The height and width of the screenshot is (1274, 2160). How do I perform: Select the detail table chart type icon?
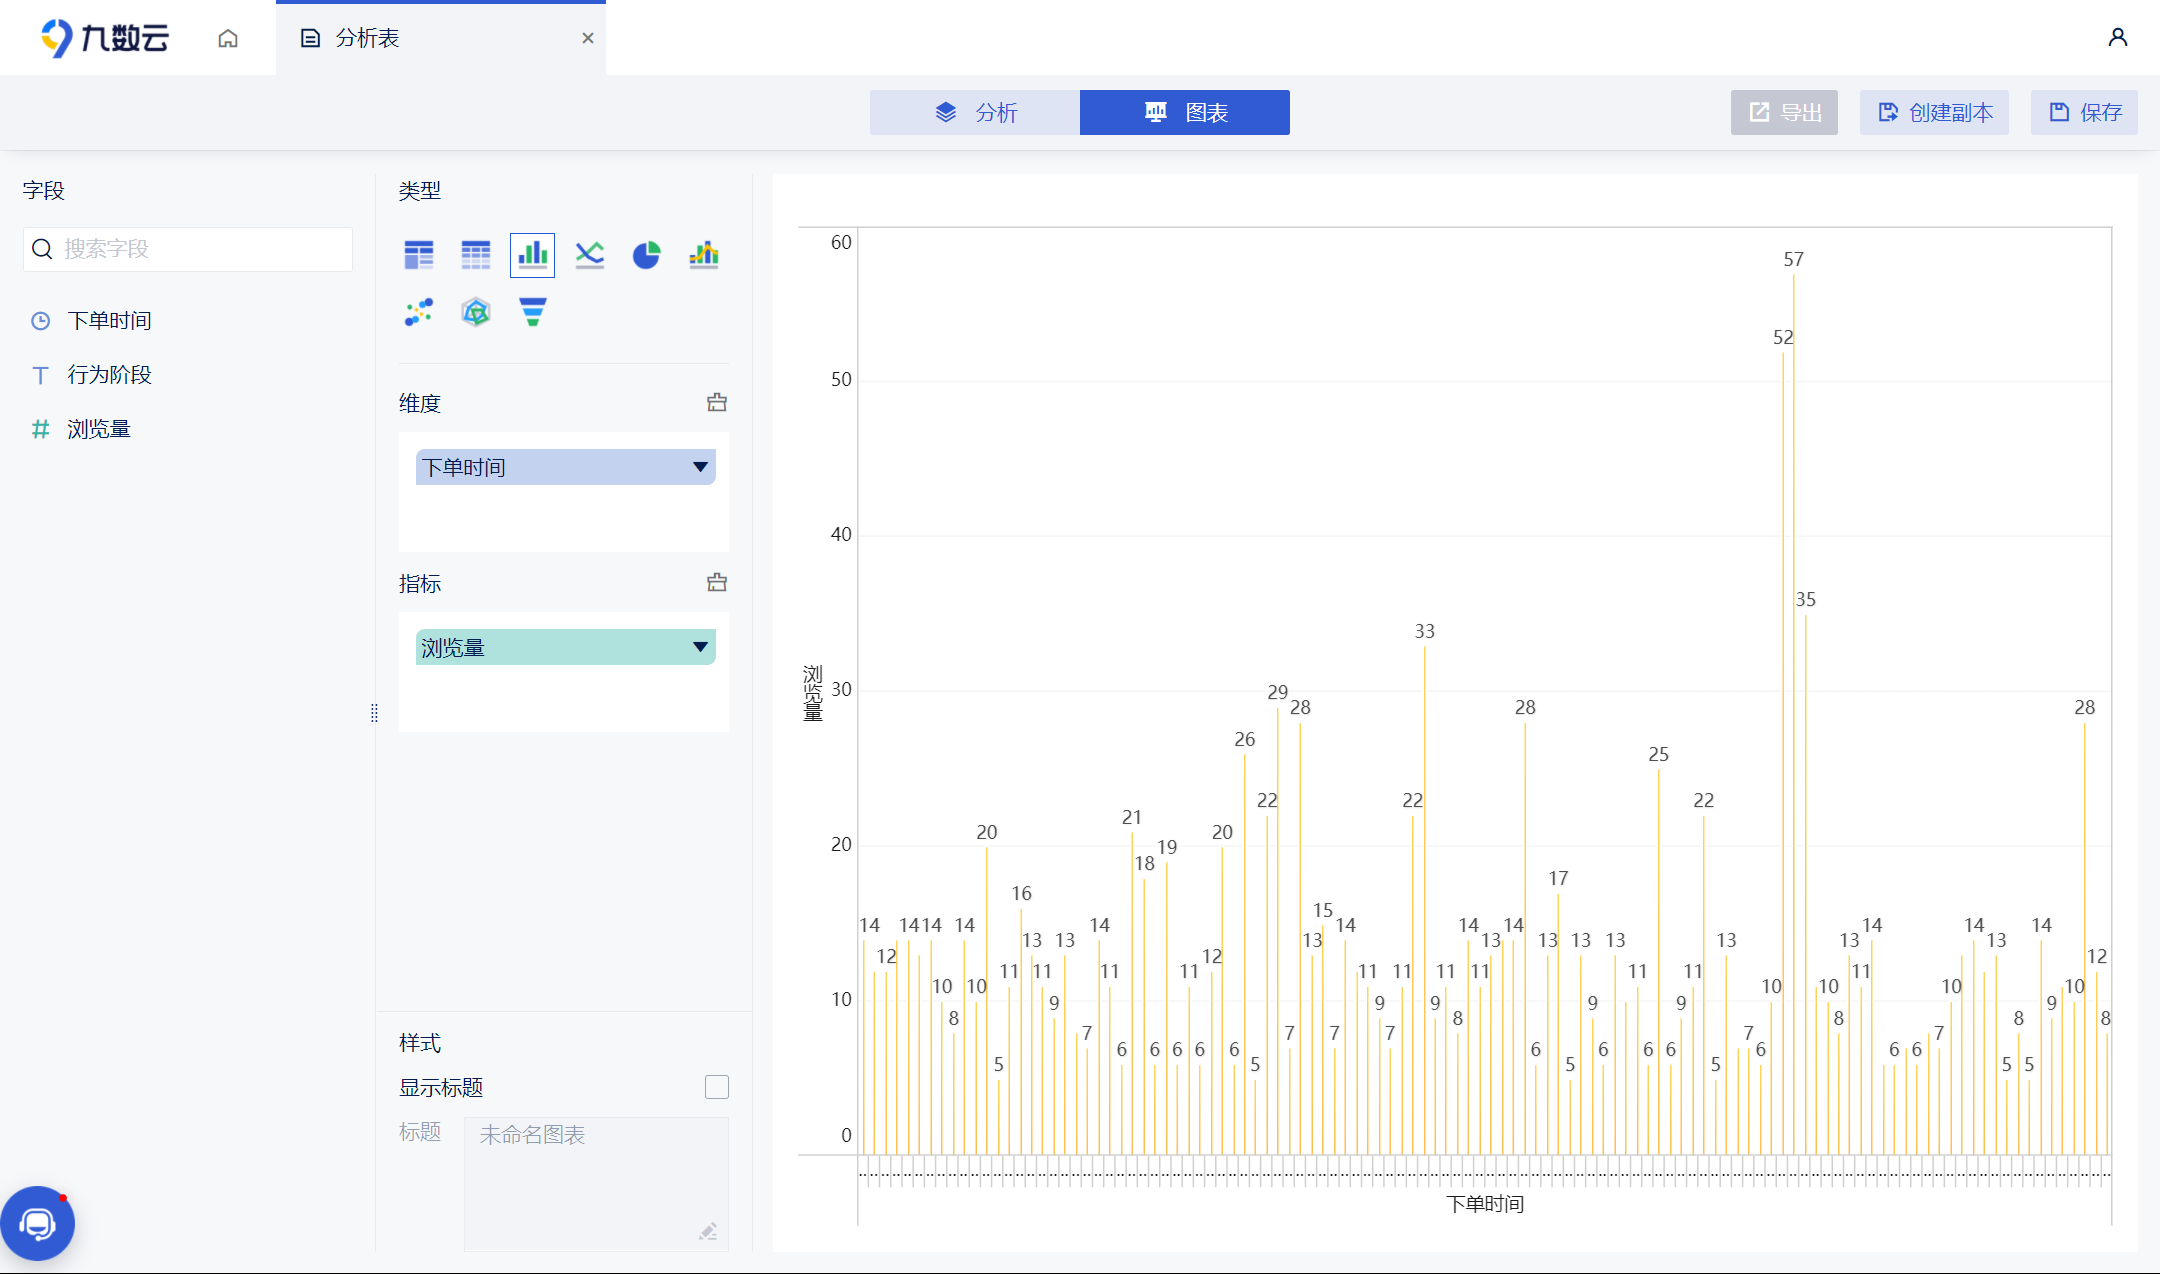476,255
